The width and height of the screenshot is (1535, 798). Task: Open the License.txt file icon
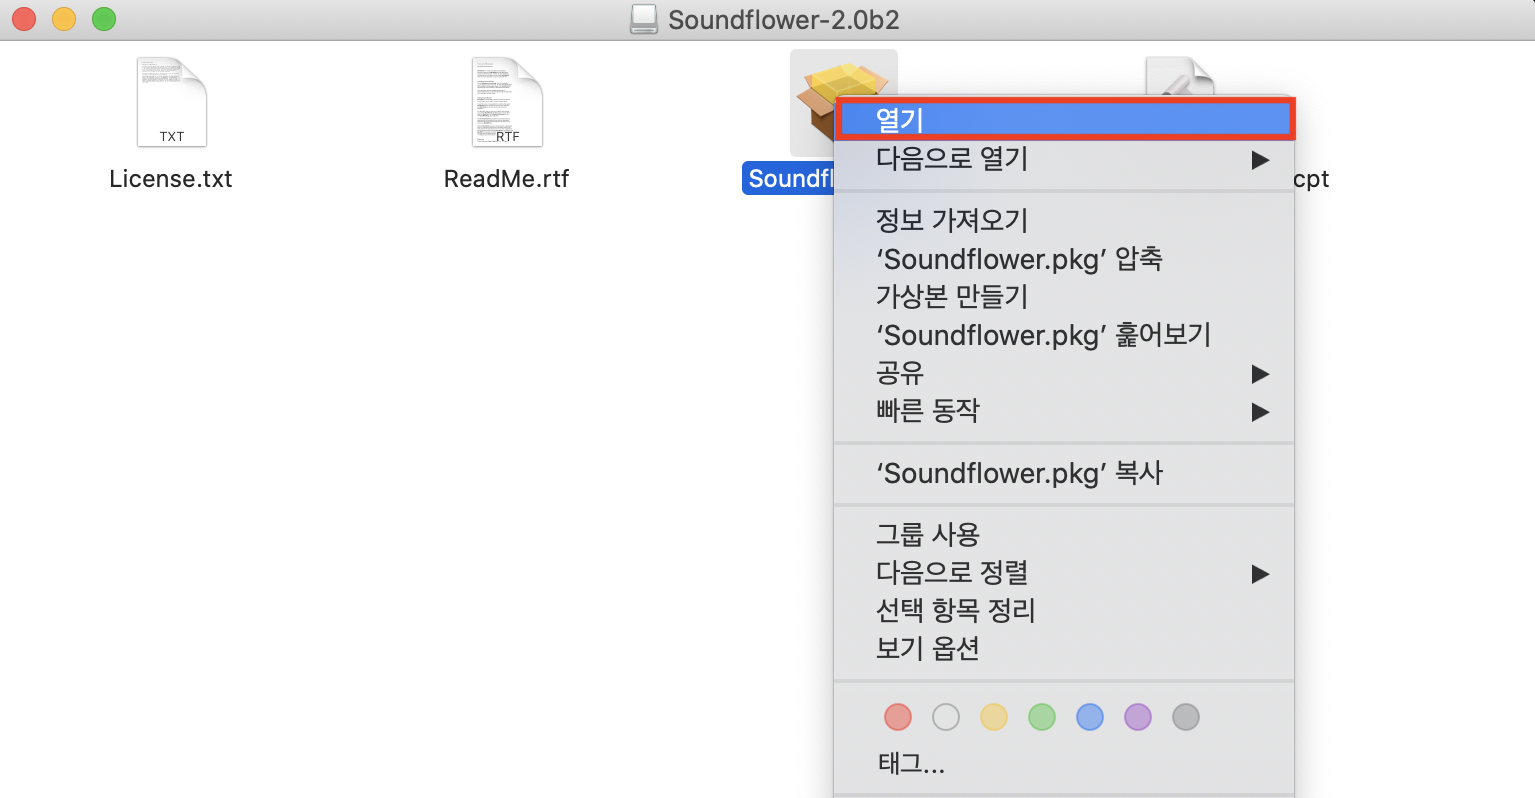tap(171, 102)
